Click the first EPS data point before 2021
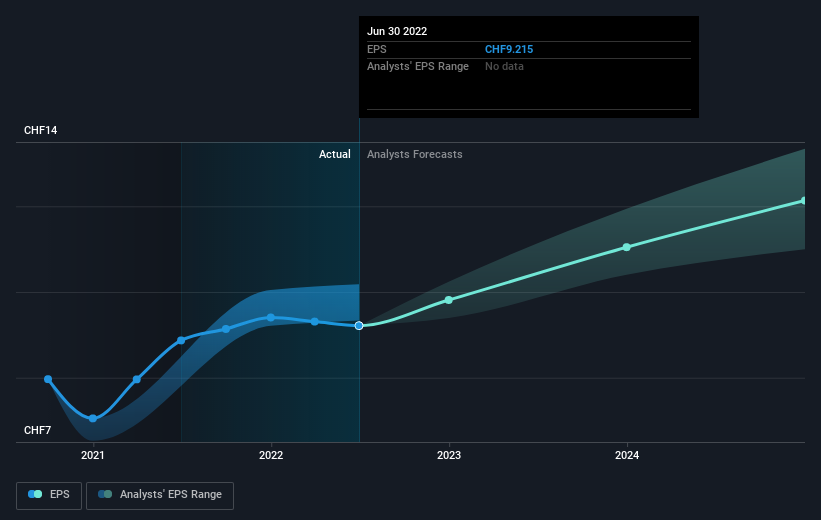Screen dimensions: 821x520 (48, 379)
